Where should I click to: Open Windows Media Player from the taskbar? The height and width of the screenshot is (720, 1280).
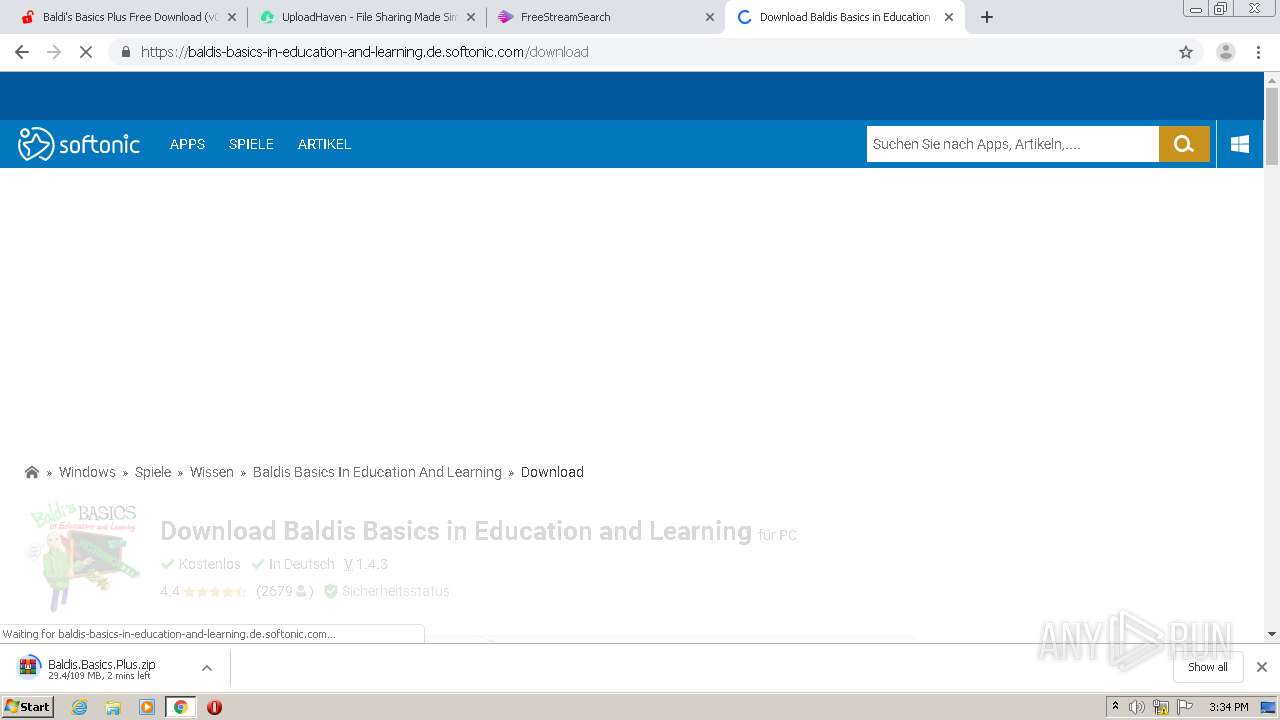[x=147, y=707]
